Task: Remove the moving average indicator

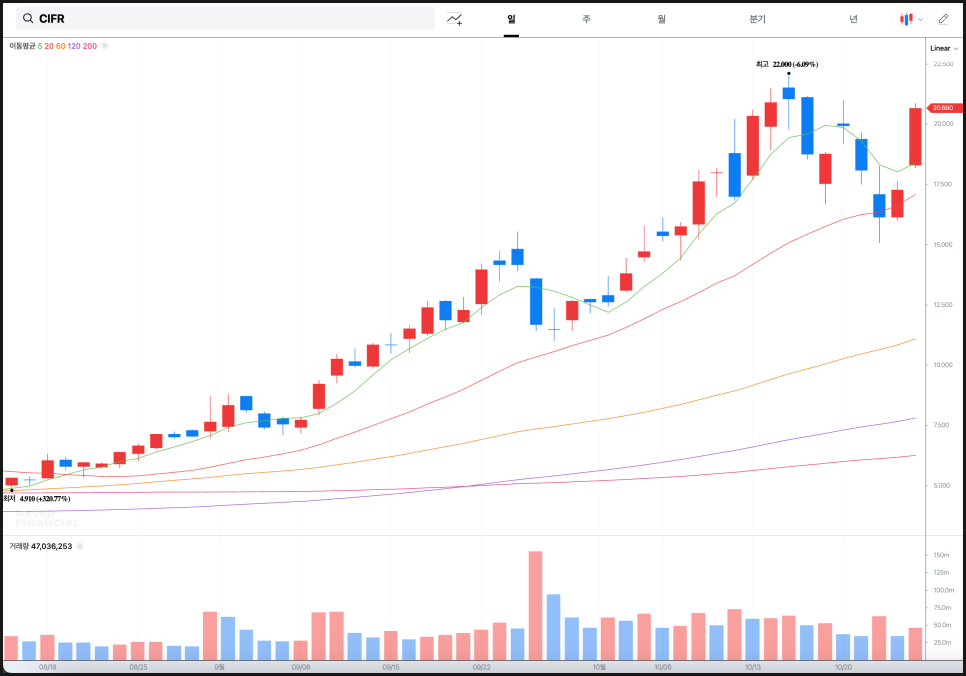Action: tap(105, 46)
